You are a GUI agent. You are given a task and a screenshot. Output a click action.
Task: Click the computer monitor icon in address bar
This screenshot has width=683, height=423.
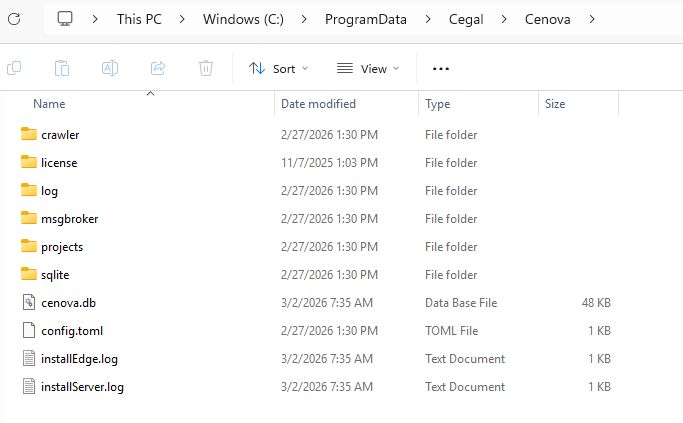[x=65, y=19]
